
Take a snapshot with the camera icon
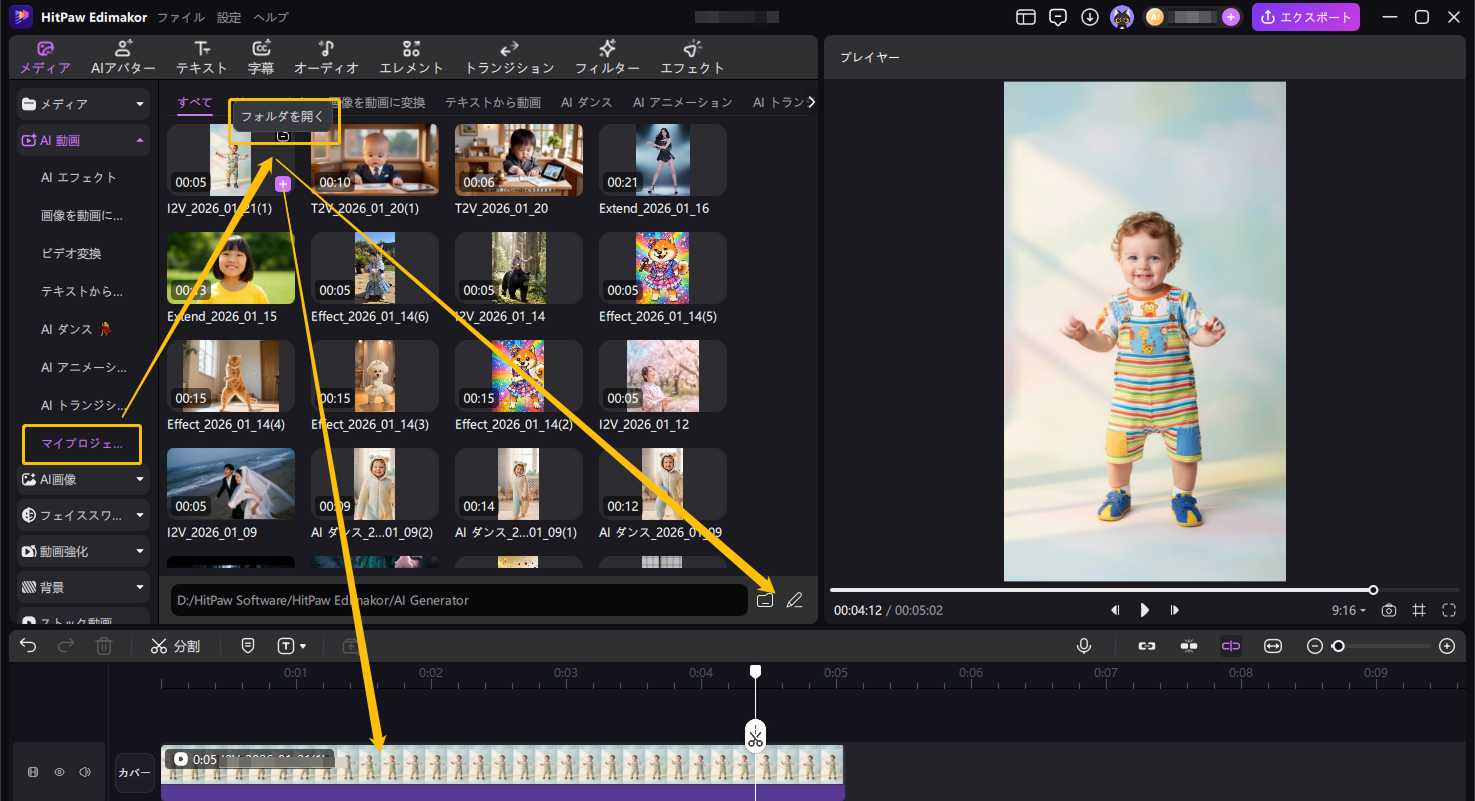tap(1389, 610)
